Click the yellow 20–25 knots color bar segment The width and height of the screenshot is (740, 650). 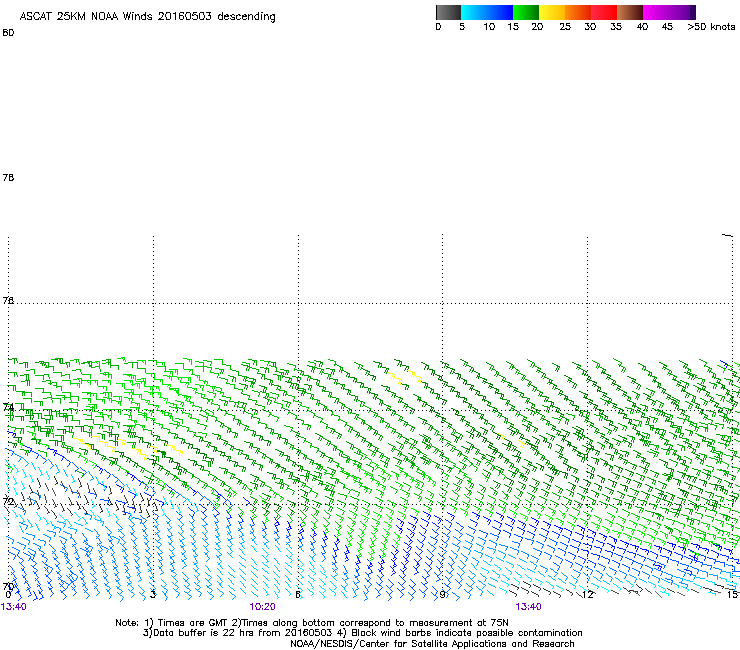(552, 12)
